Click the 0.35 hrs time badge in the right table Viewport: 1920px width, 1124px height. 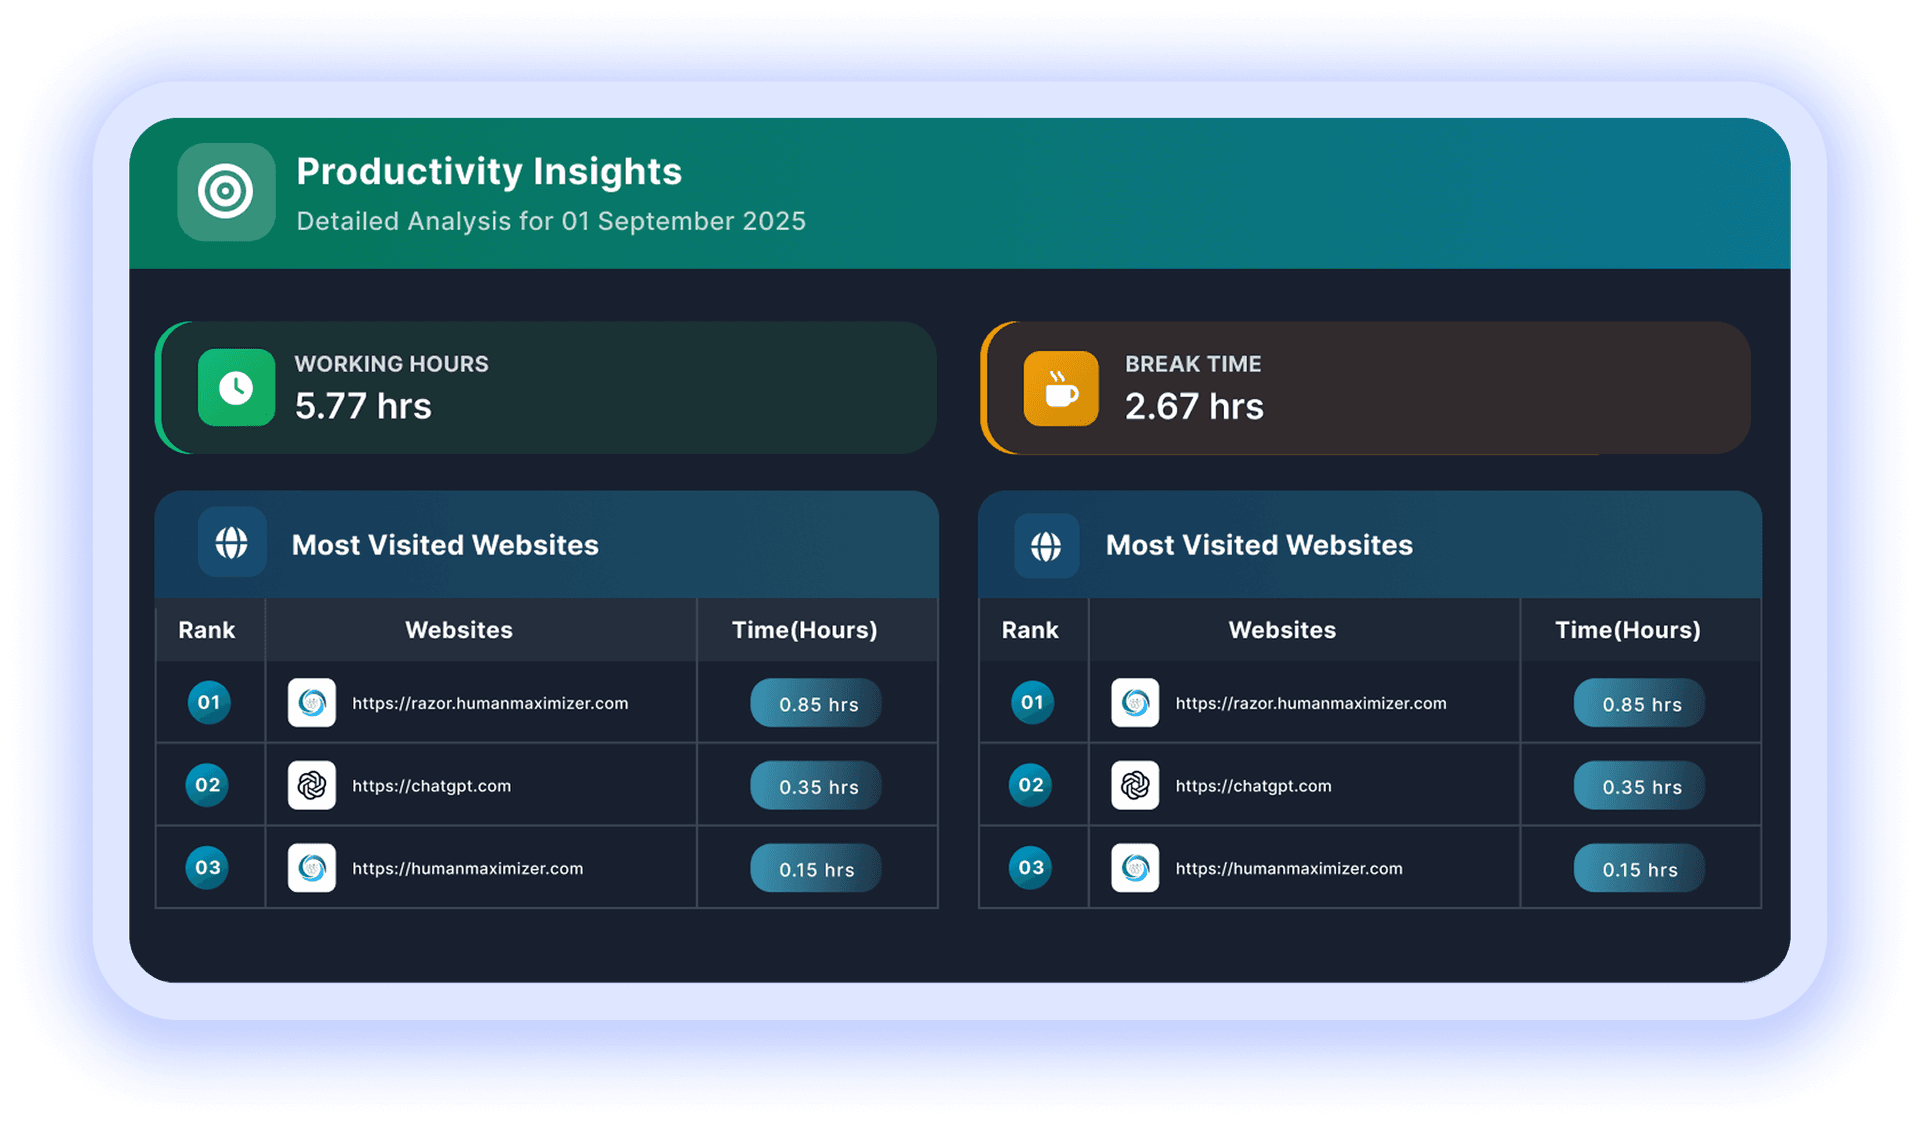pyautogui.click(x=1638, y=786)
